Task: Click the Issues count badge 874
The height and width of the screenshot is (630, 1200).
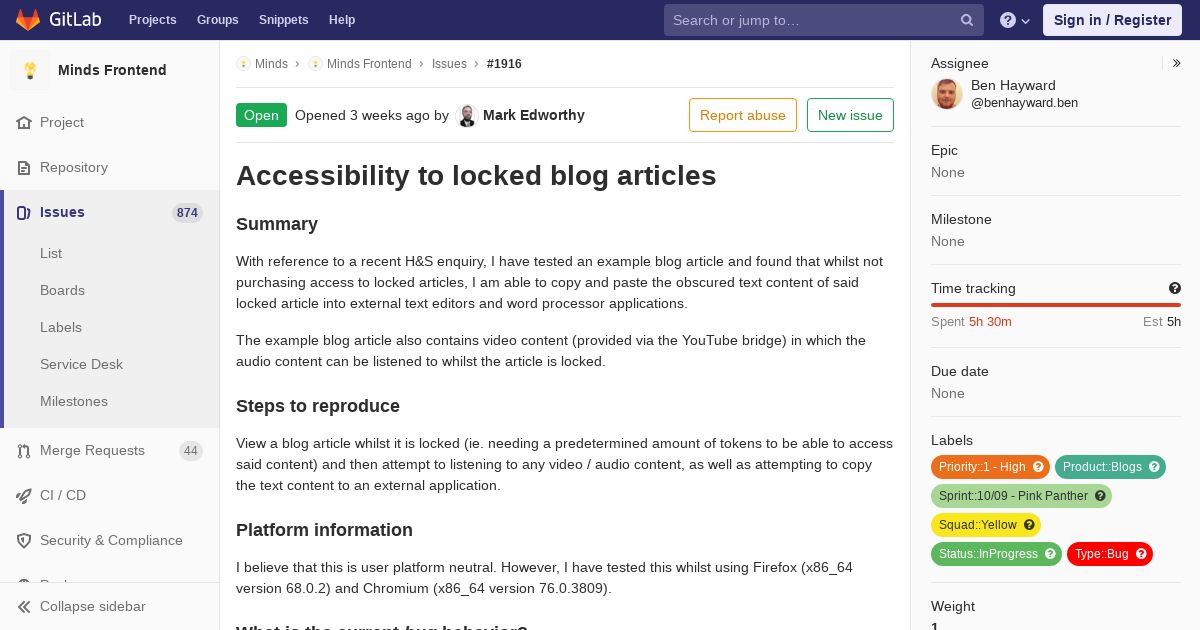Action: (x=187, y=212)
